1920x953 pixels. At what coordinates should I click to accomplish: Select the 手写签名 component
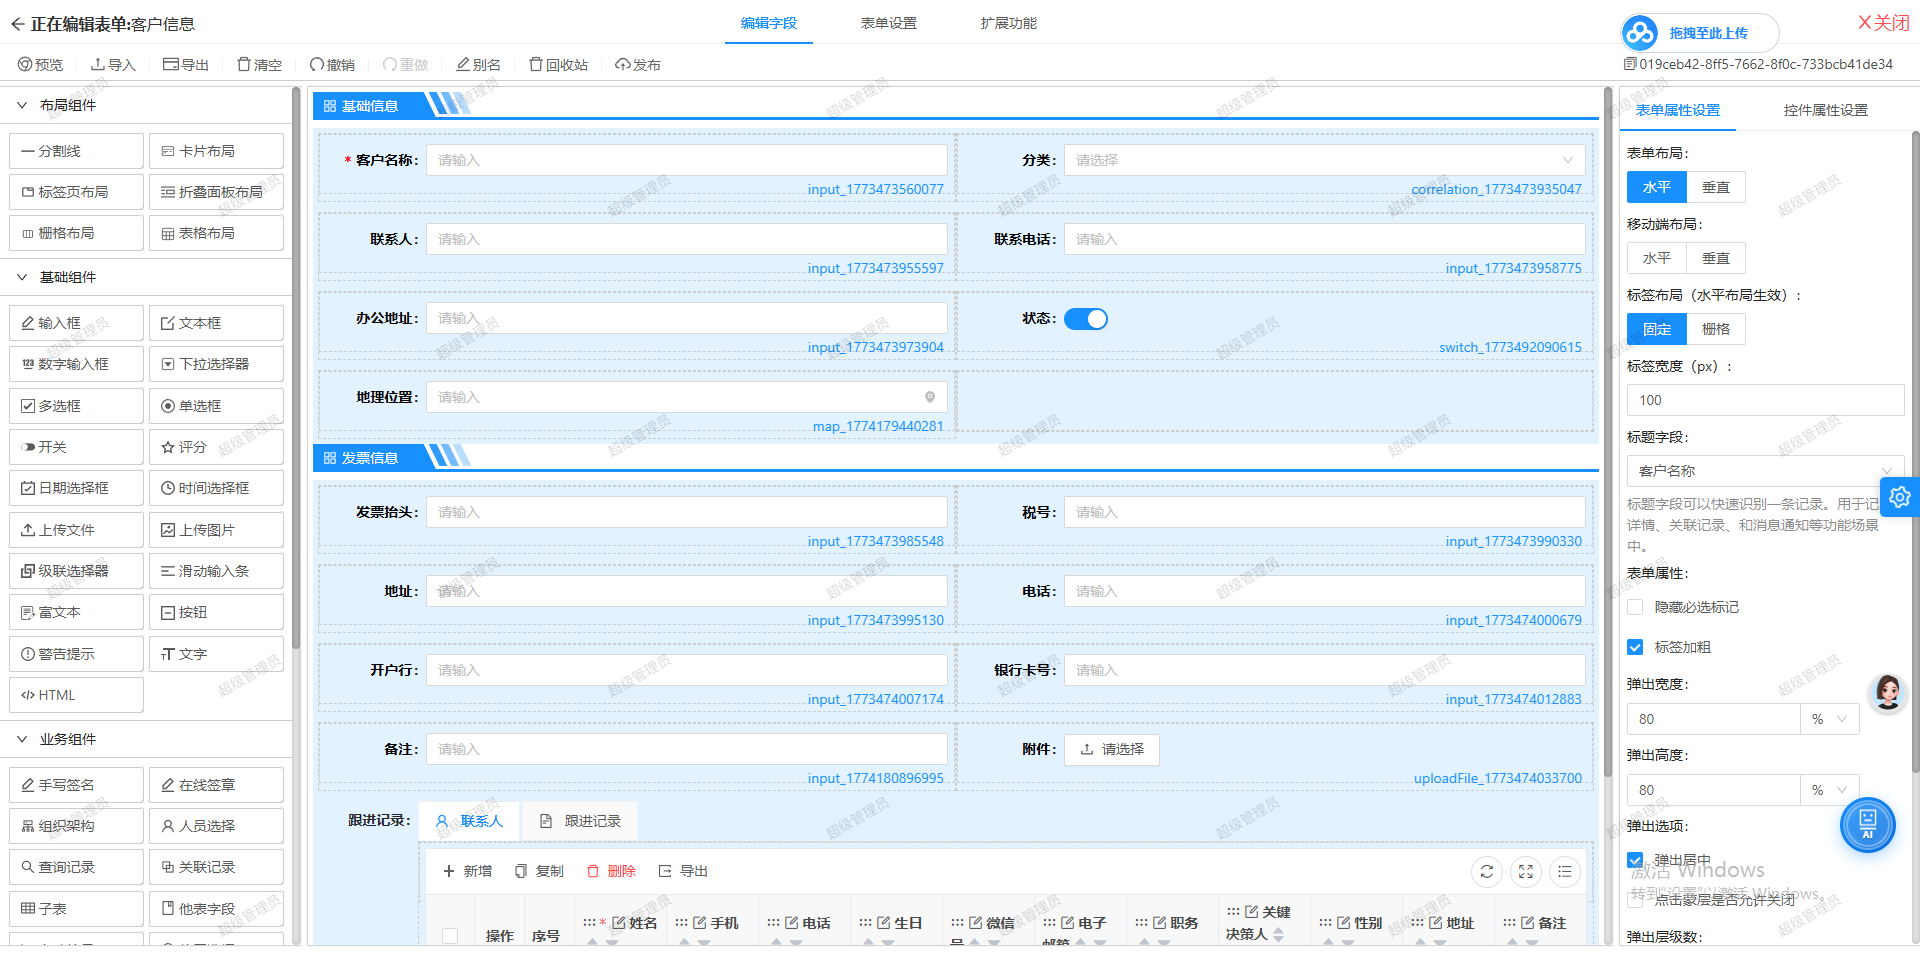(x=76, y=785)
